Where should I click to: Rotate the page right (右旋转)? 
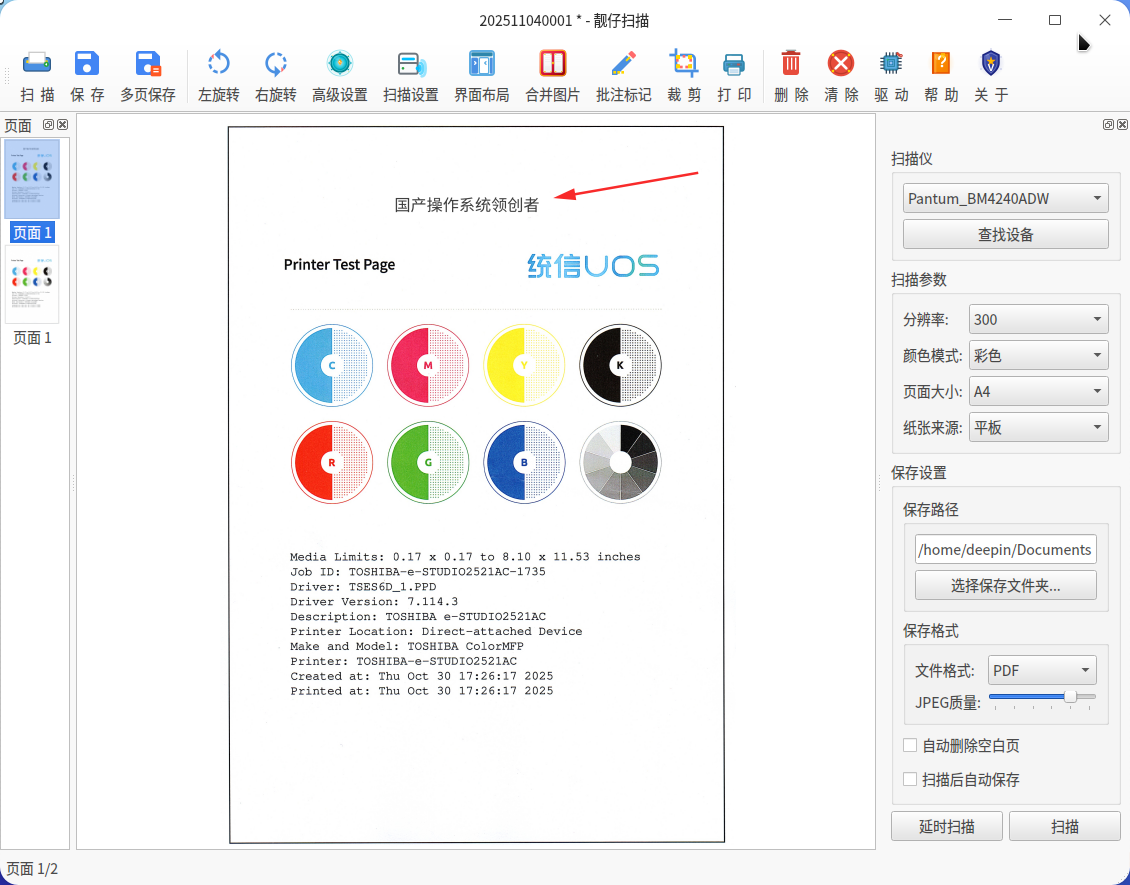[275, 76]
